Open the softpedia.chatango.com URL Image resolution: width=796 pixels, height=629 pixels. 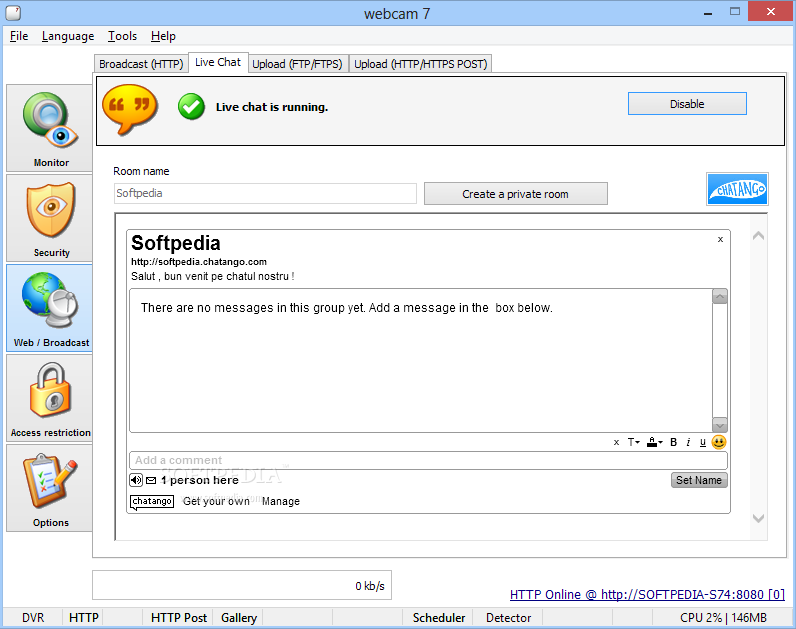199,262
